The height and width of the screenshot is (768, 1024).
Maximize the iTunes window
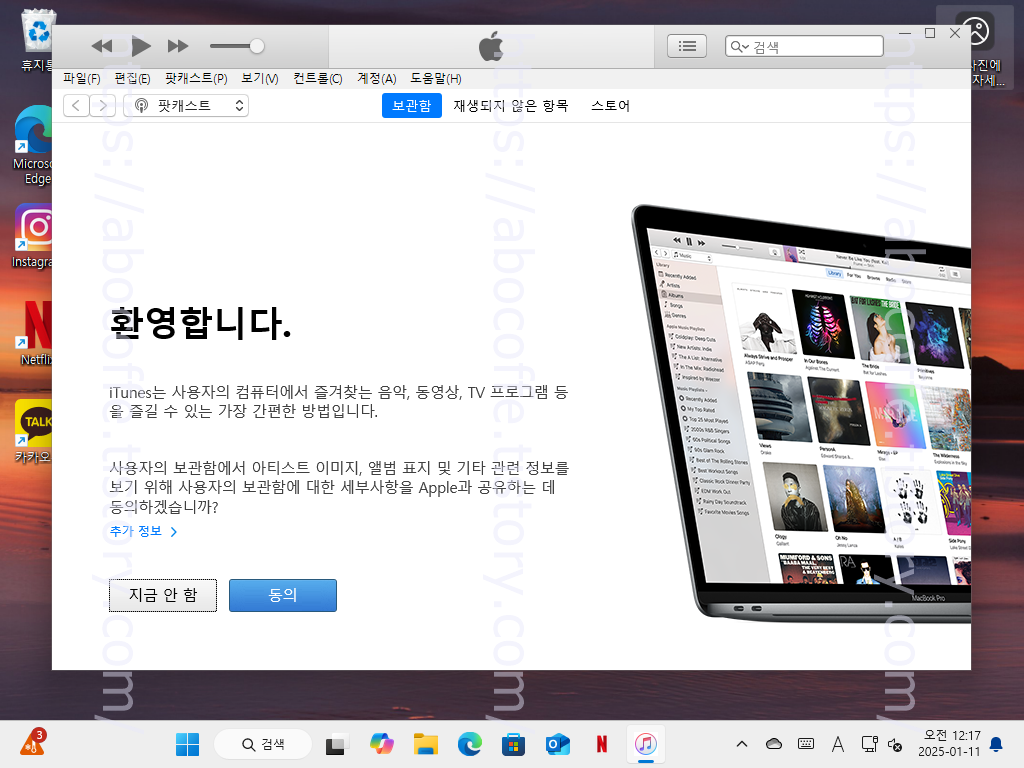click(x=930, y=33)
